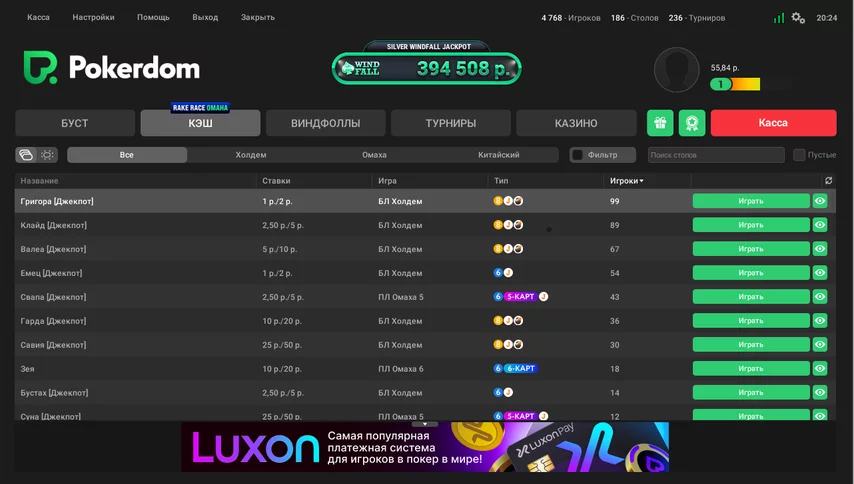854x484 pixels.
Task: Watch the Григора table via eye icon
Action: pyautogui.click(x=820, y=201)
